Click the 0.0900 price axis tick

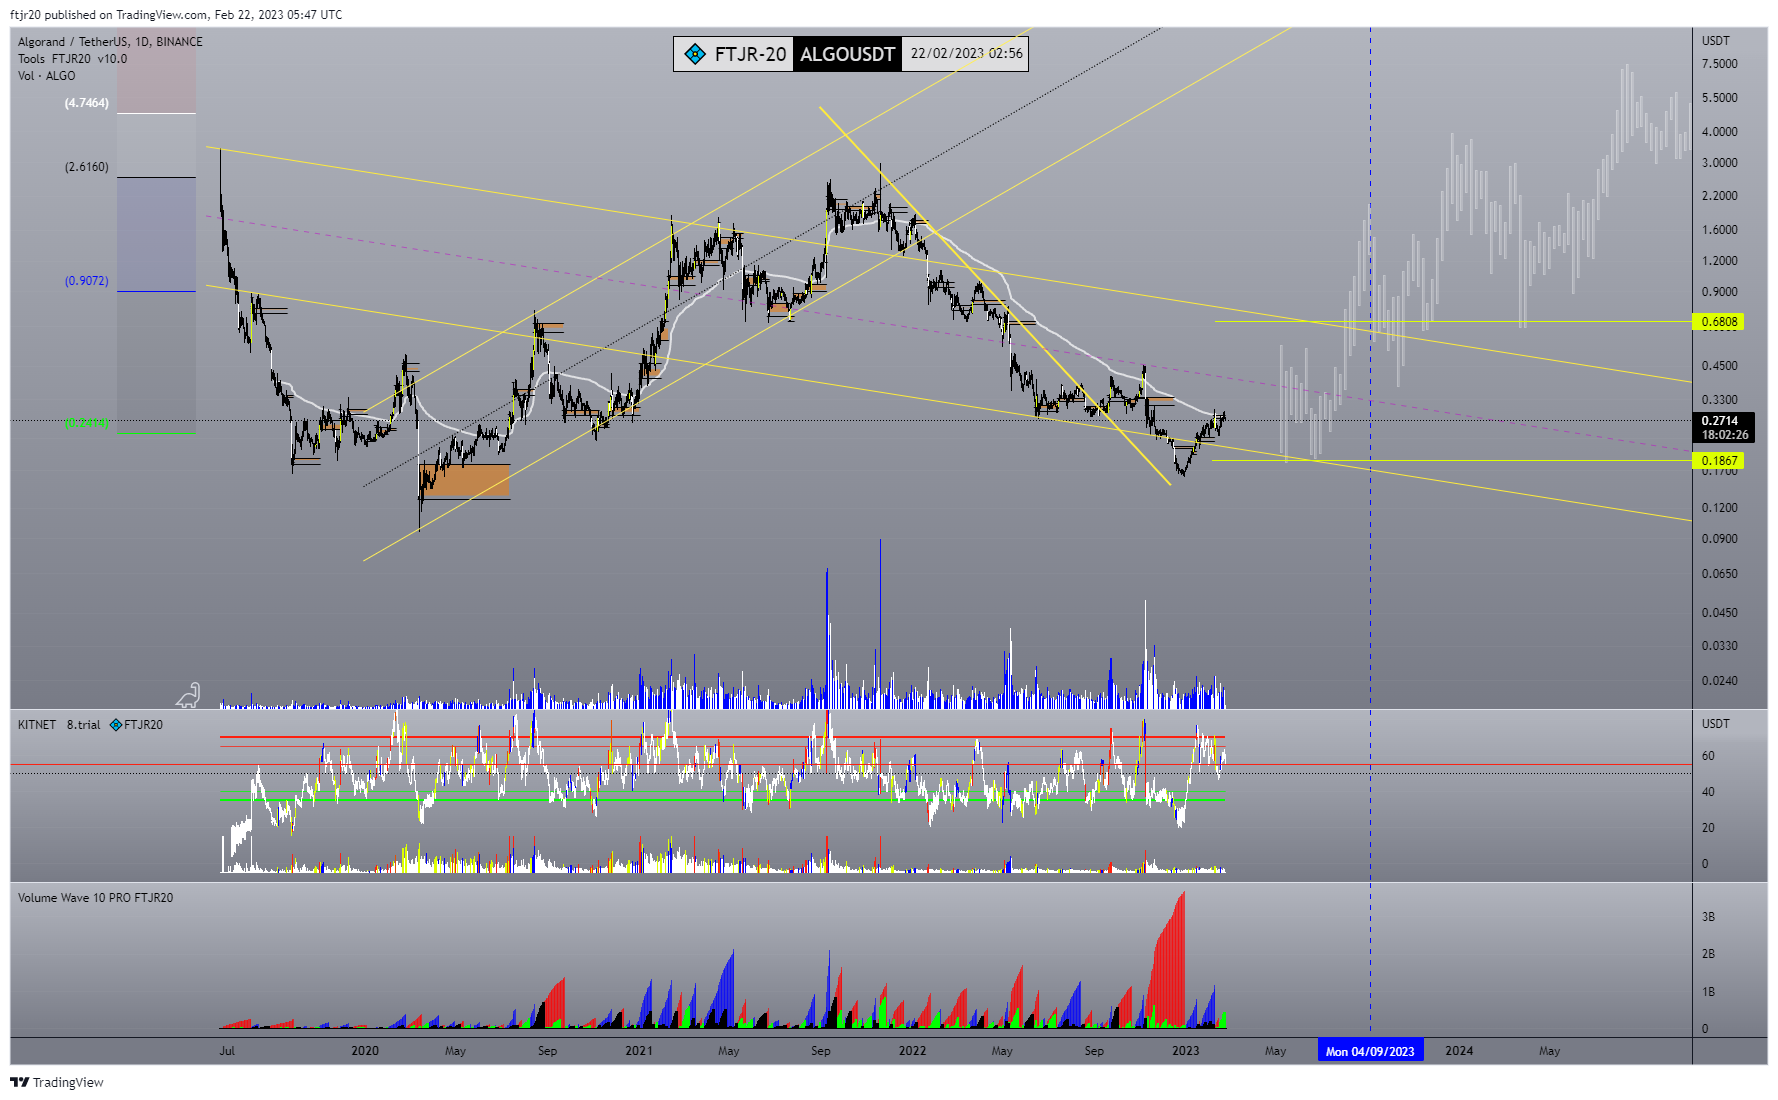click(1720, 539)
